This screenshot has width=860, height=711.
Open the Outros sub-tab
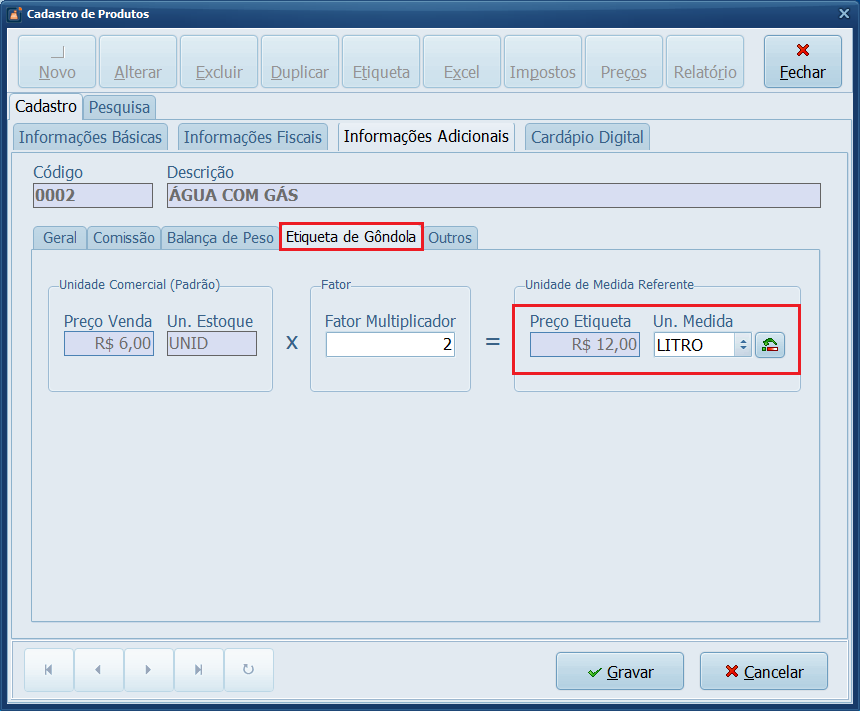(450, 238)
